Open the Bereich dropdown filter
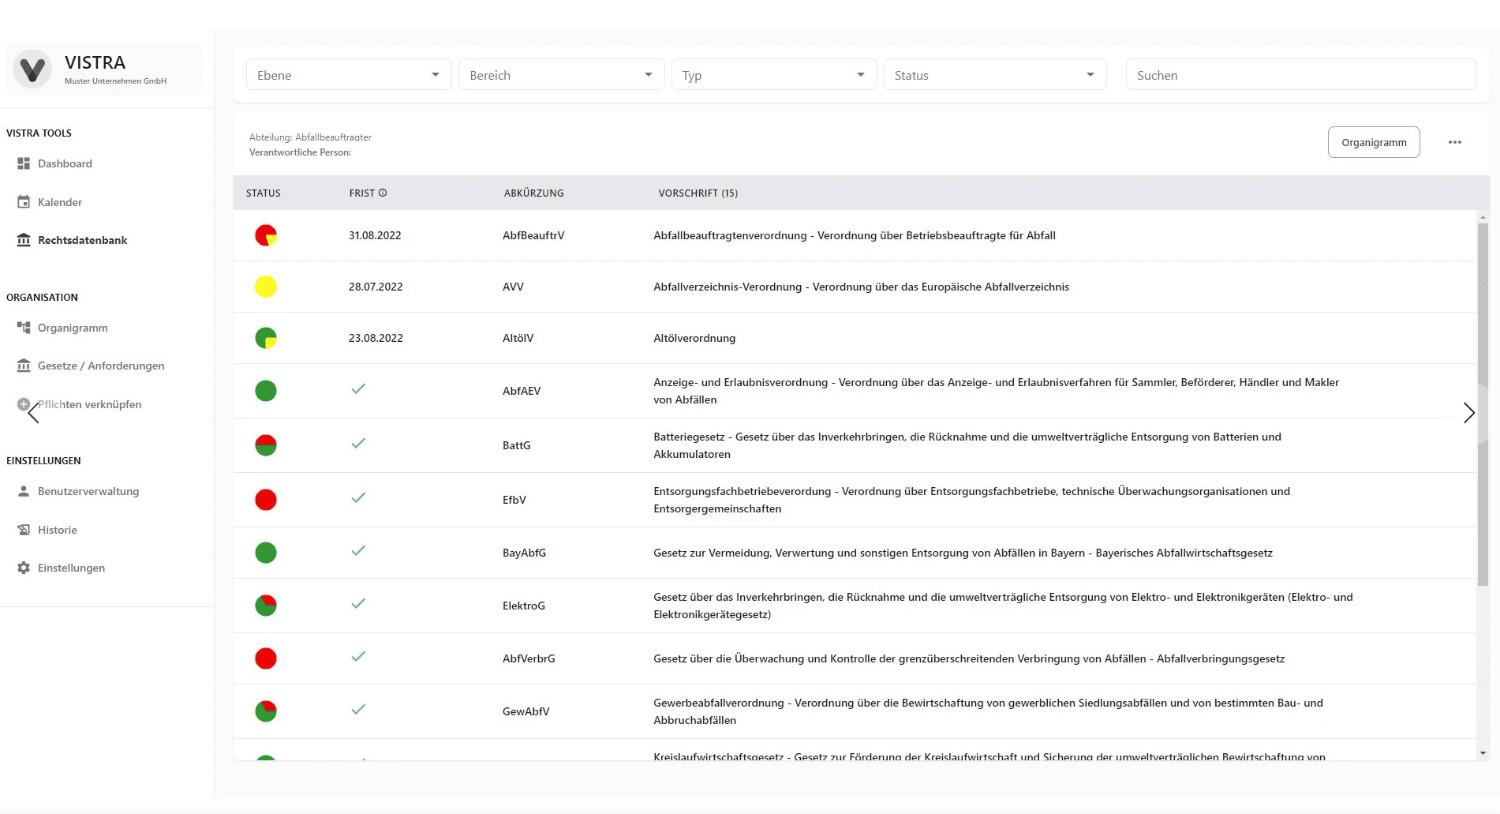Viewport: 1500px width, 814px height. click(561, 75)
